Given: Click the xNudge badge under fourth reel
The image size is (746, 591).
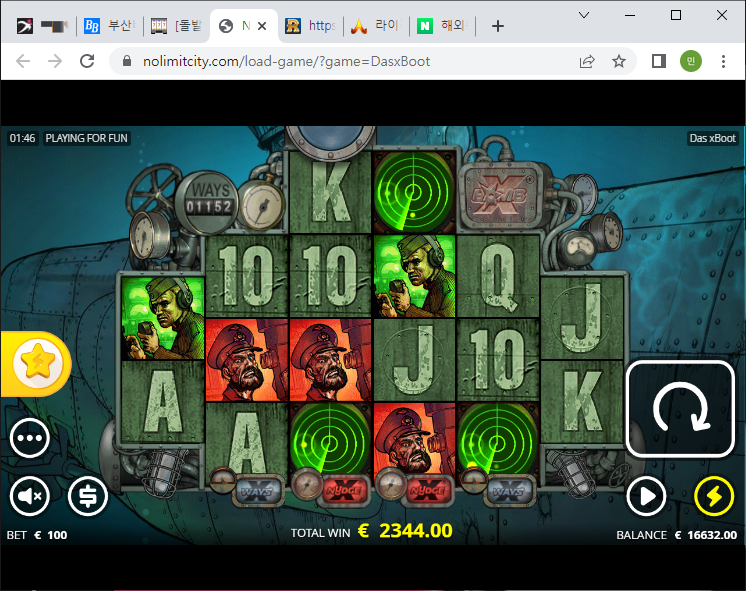Looking at the screenshot, I should click(428, 490).
